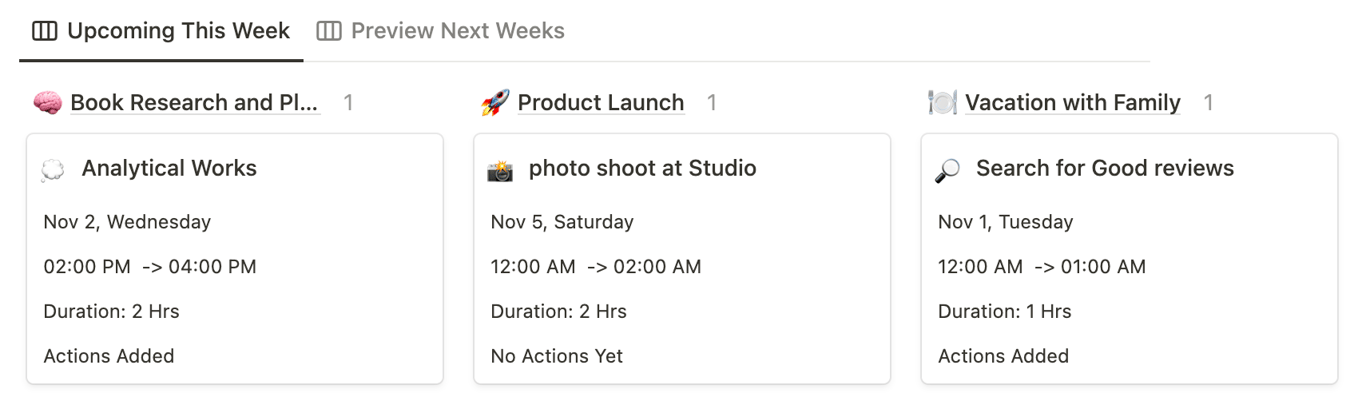Open the Analytical Works card title
Viewport: 1366px width, 409px height.
[x=169, y=168]
